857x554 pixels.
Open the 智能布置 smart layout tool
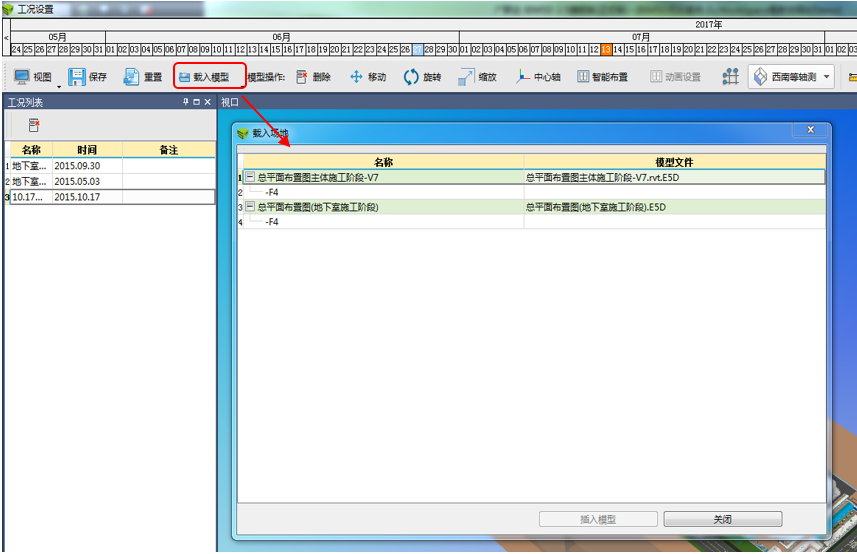(602, 77)
